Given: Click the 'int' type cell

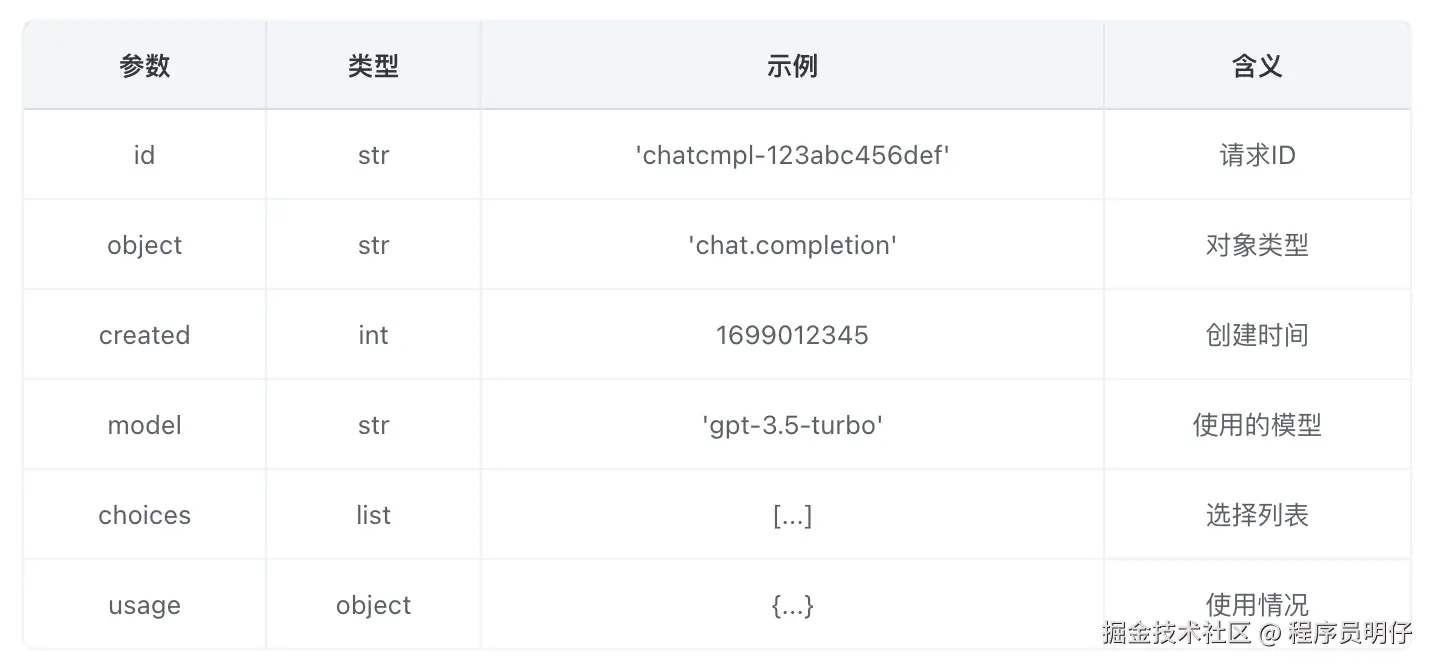Looking at the screenshot, I should pyautogui.click(x=373, y=335).
